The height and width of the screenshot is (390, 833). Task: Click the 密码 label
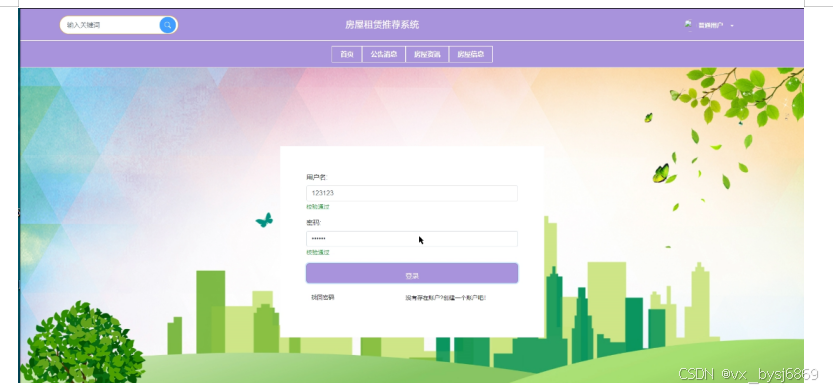tap(313, 223)
